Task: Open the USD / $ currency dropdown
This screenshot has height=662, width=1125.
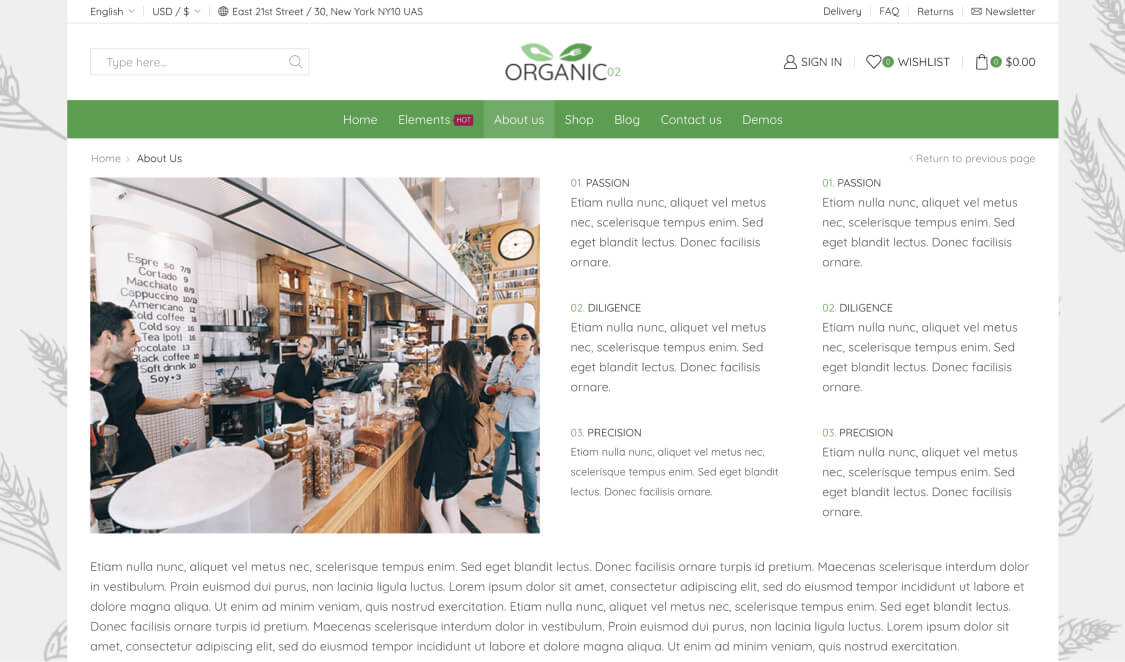Action: pyautogui.click(x=176, y=11)
